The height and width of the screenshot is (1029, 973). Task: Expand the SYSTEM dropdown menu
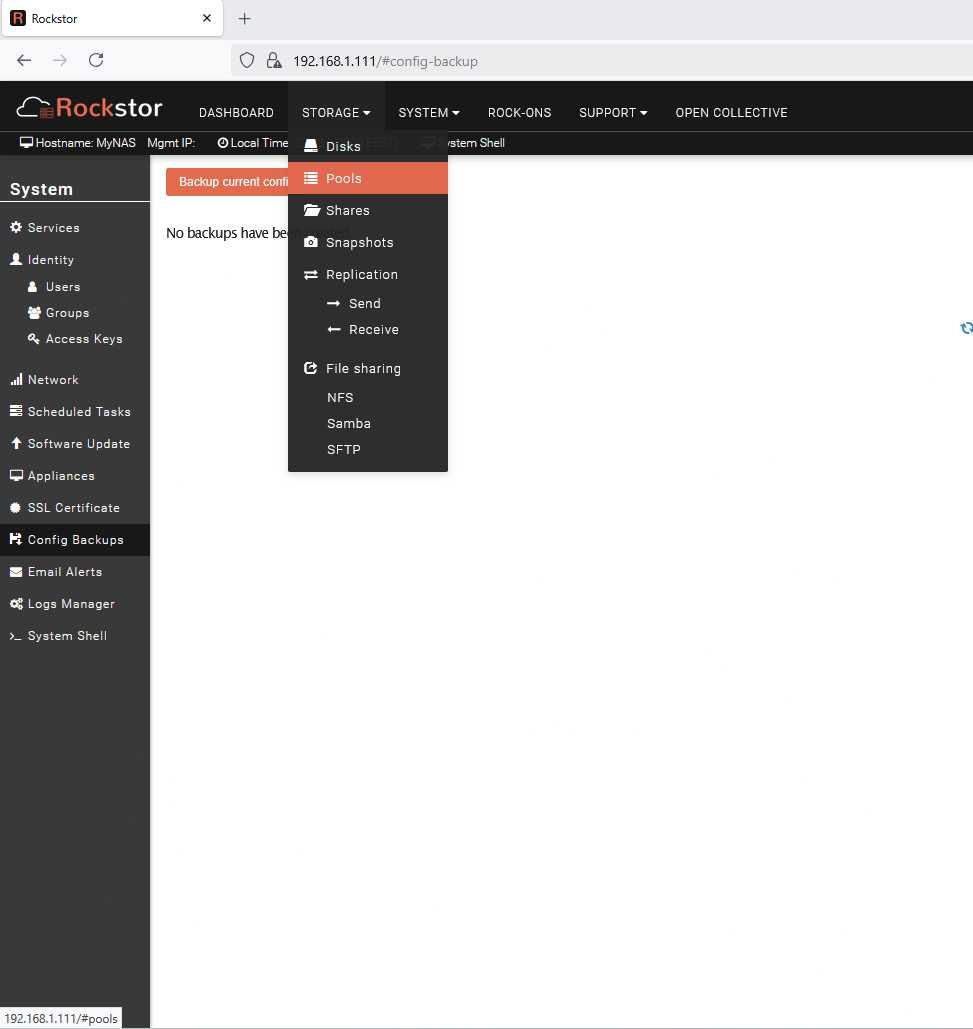pyautogui.click(x=428, y=112)
